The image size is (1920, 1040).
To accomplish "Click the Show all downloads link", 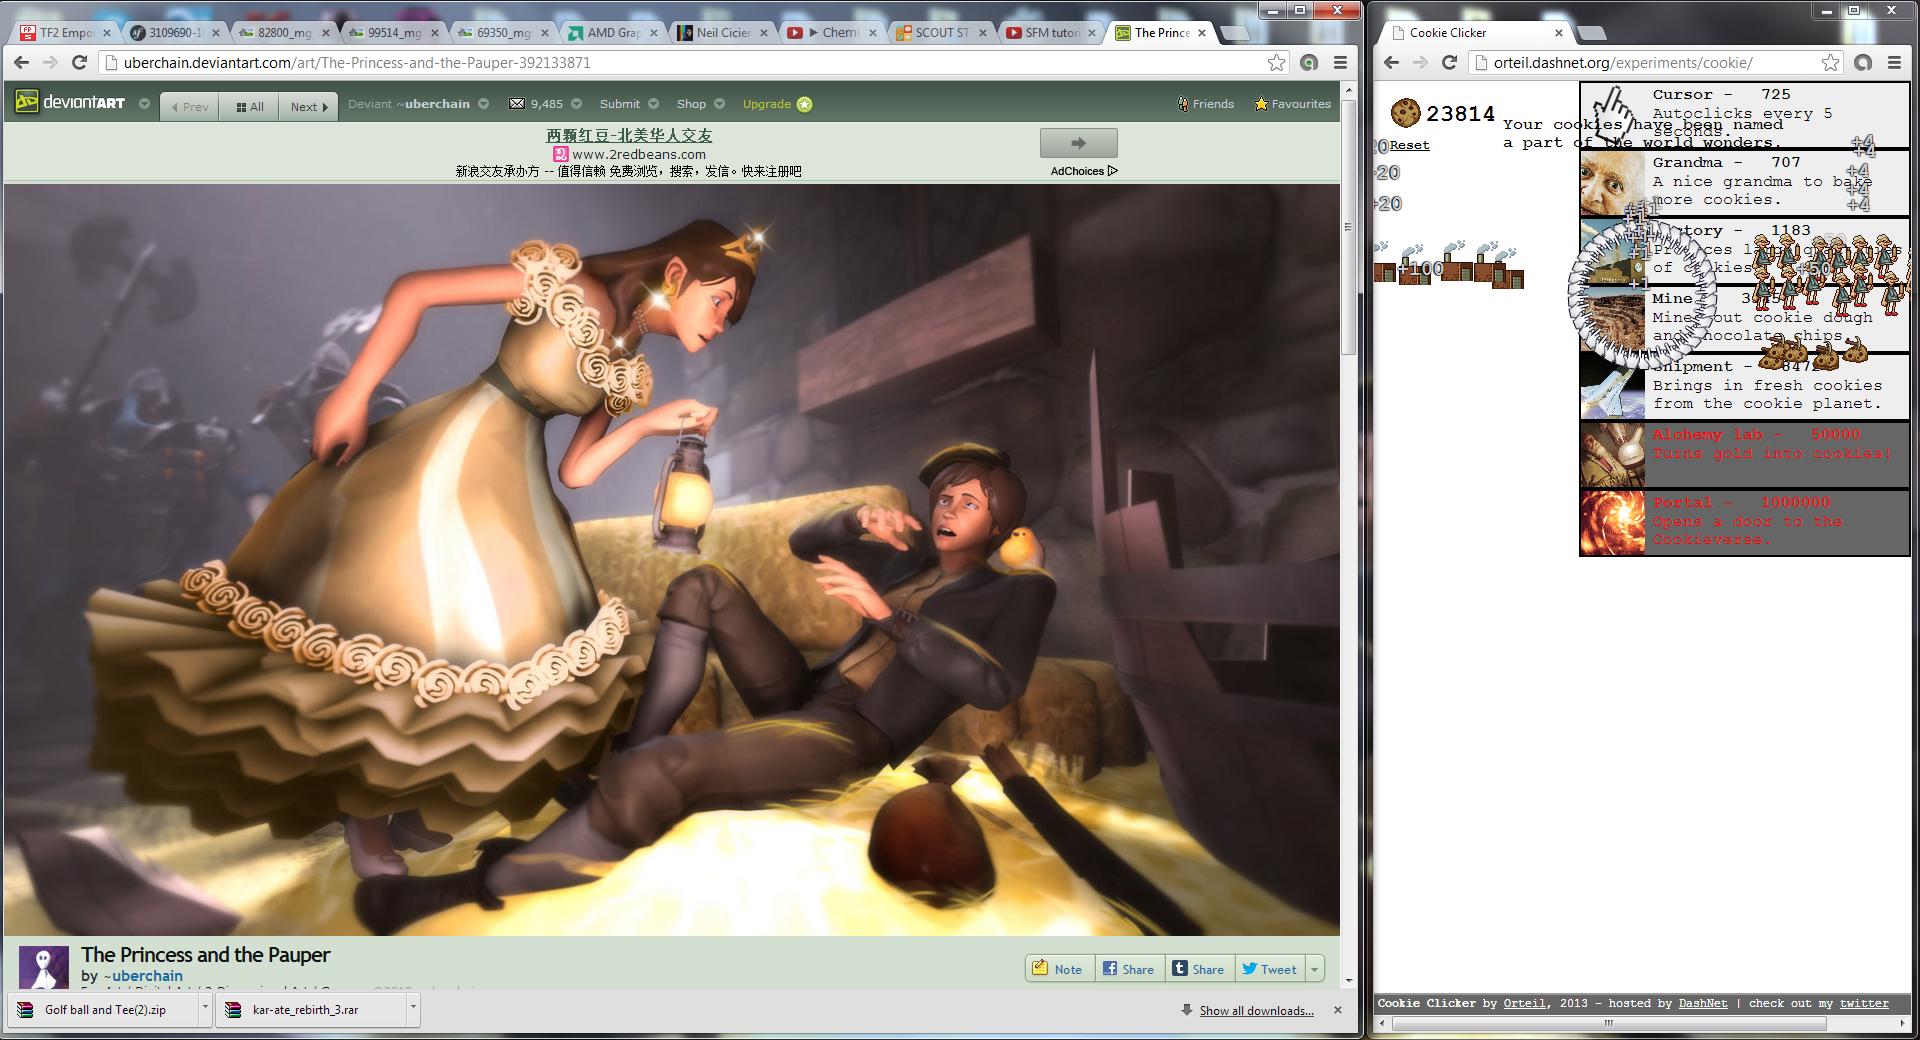I will click(1256, 1011).
